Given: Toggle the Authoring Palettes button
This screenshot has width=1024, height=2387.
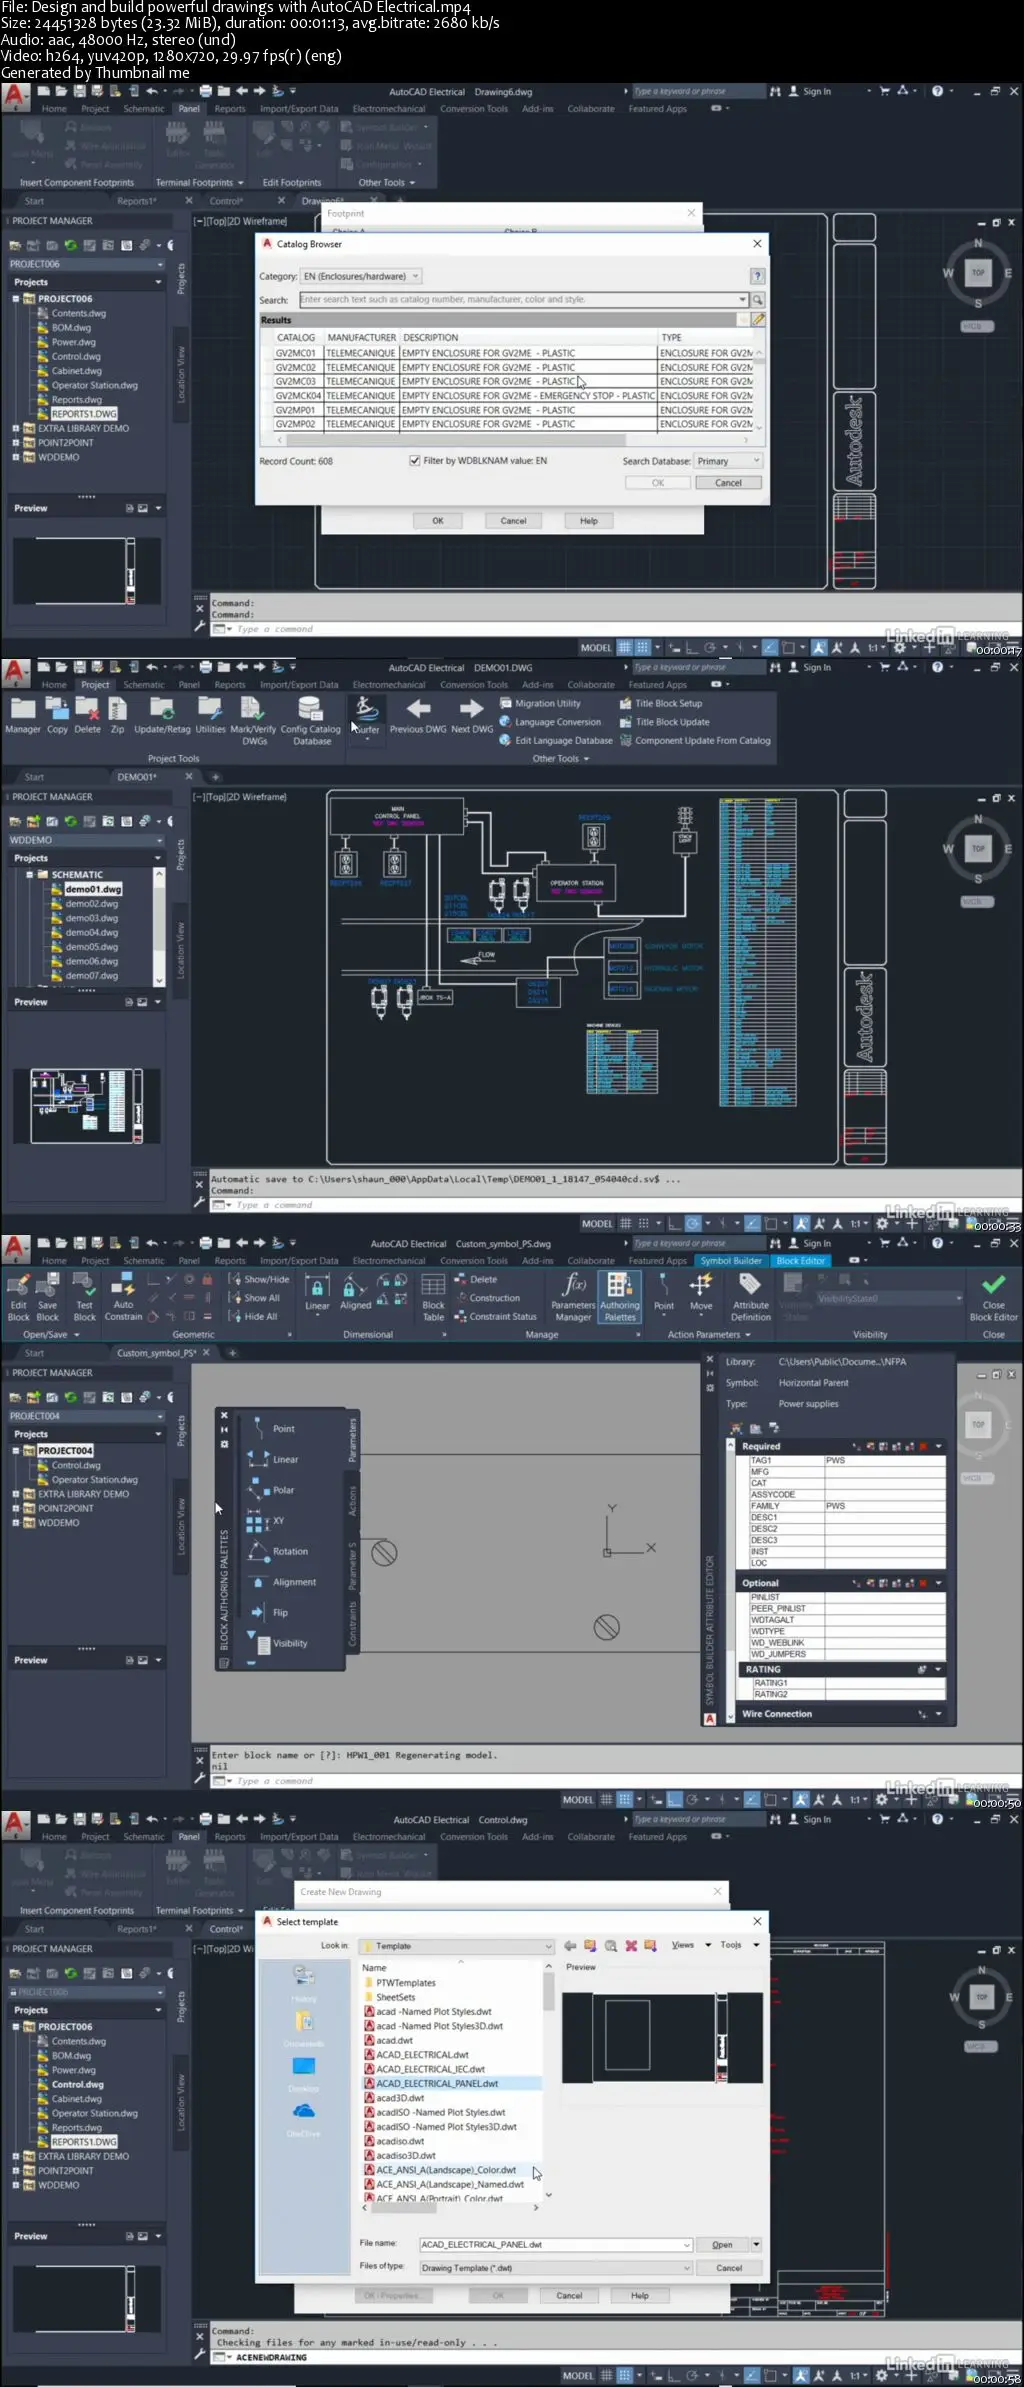Looking at the screenshot, I should [x=620, y=1298].
